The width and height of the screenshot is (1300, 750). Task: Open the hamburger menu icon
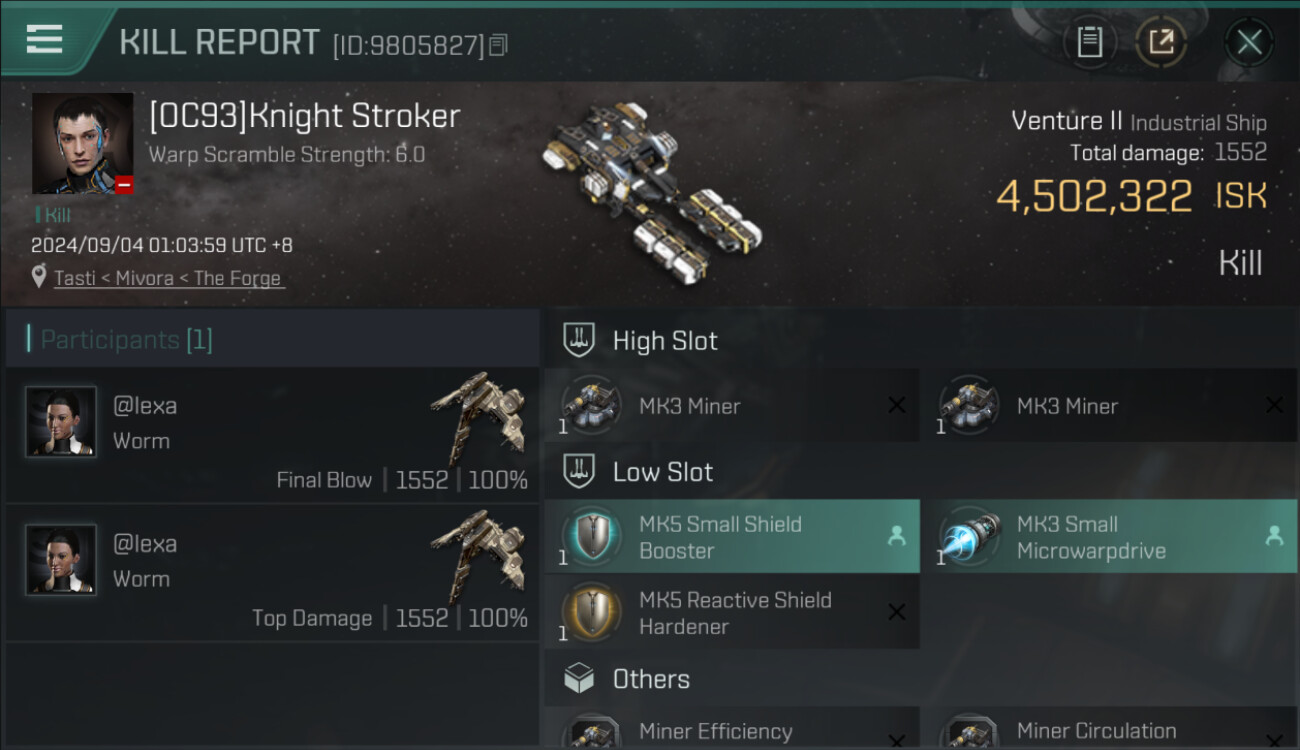pos(44,39)
